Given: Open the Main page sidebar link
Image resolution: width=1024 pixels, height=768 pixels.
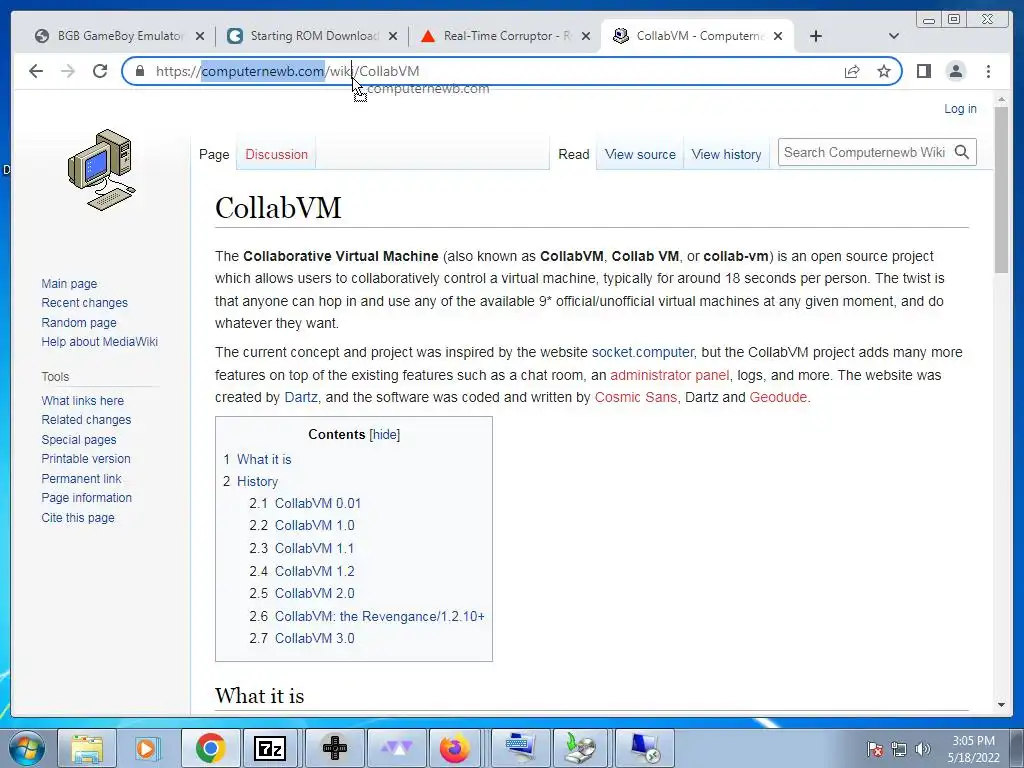Looking at the screenshot, I should coord(69,283).
